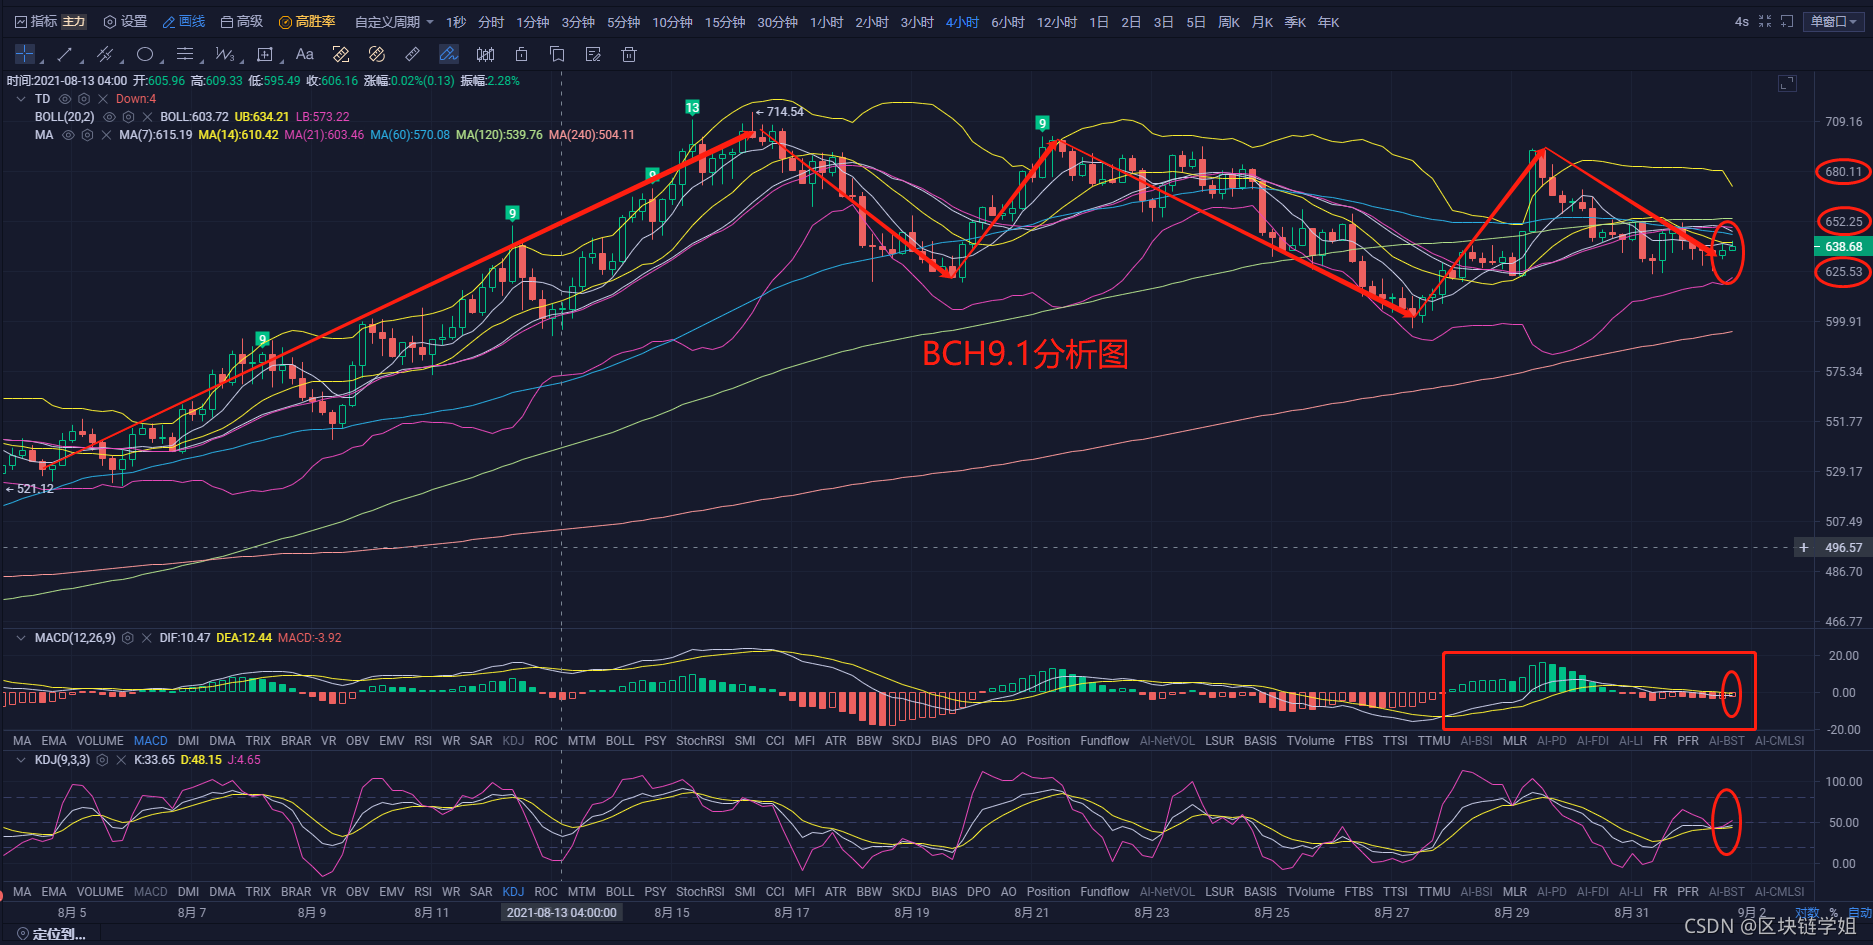Click the eraser drawing tool
The image size is (1873, 945).
pos(341,54)
